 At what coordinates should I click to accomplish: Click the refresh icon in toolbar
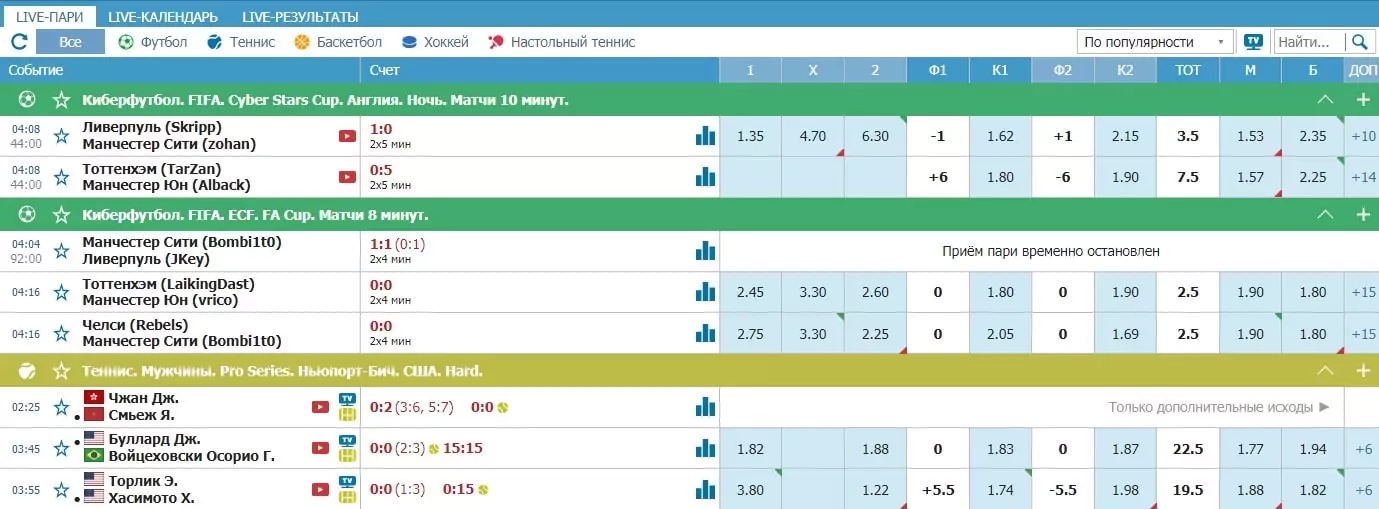click(x=19, y=42)
